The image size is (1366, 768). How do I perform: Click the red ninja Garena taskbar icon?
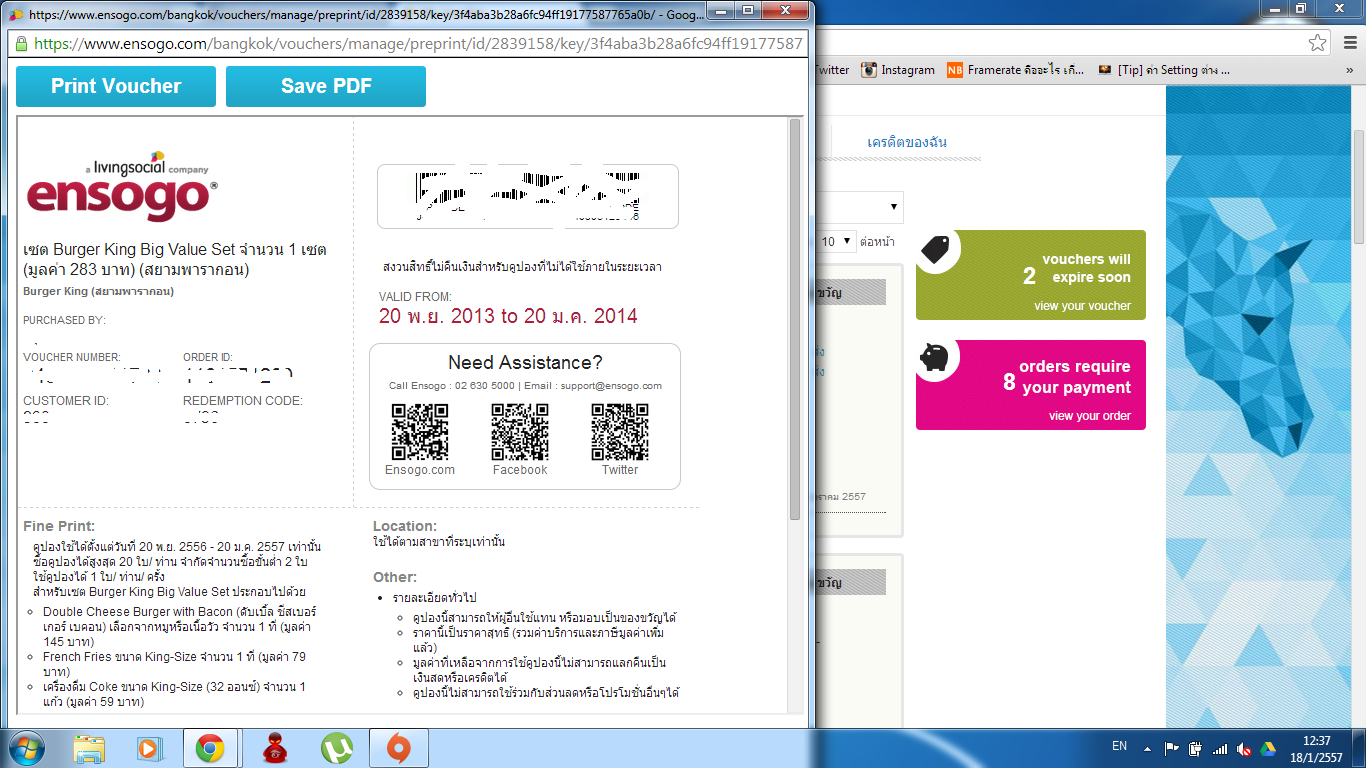[x=276, y=748]
